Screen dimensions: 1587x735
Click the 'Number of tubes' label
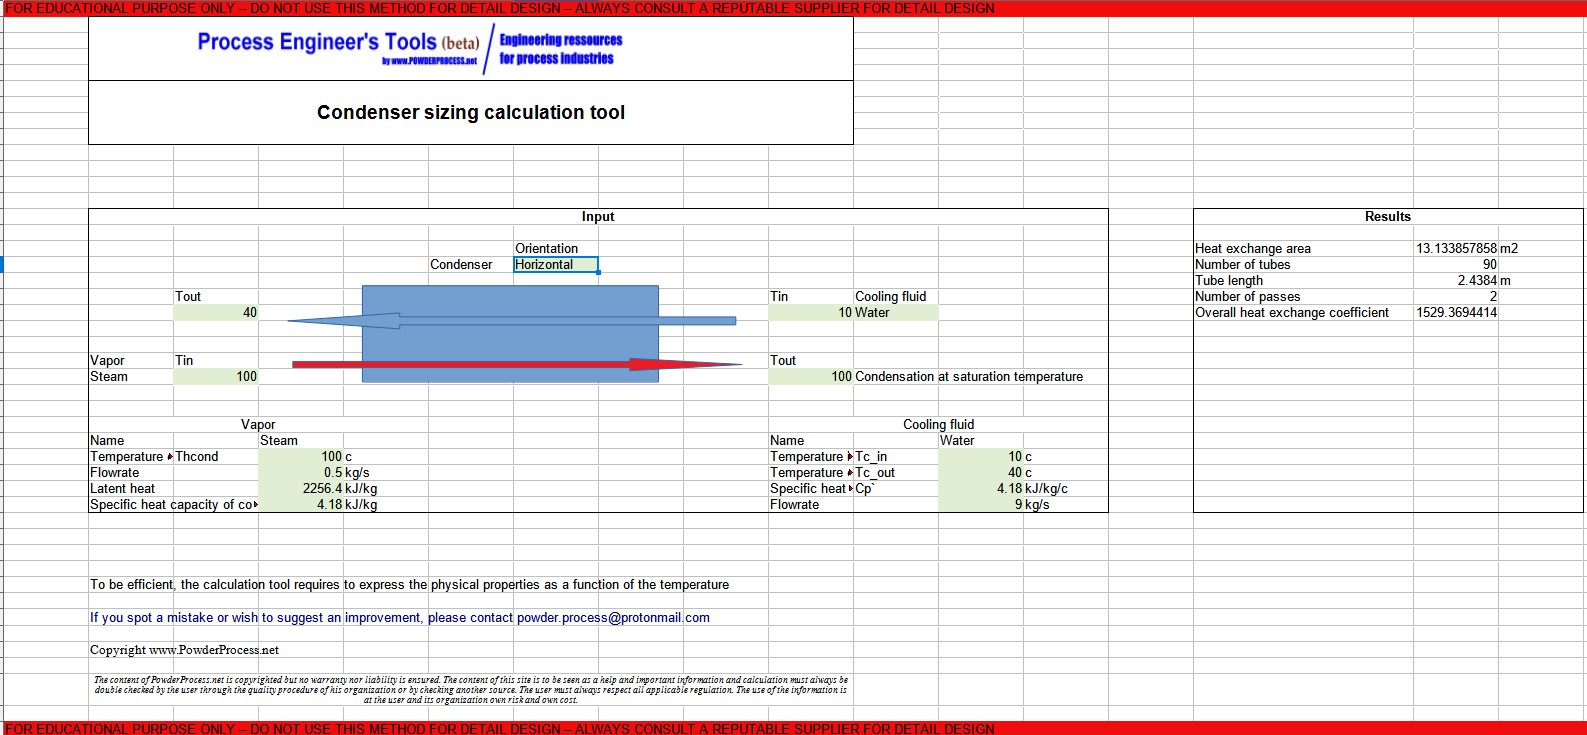point(1242,265)
